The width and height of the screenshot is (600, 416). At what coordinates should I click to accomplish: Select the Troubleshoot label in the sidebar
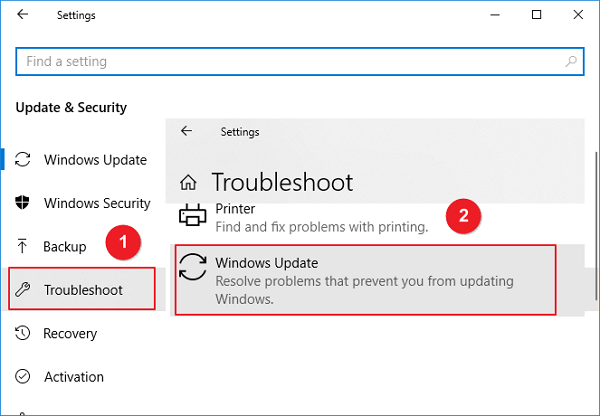83,290
